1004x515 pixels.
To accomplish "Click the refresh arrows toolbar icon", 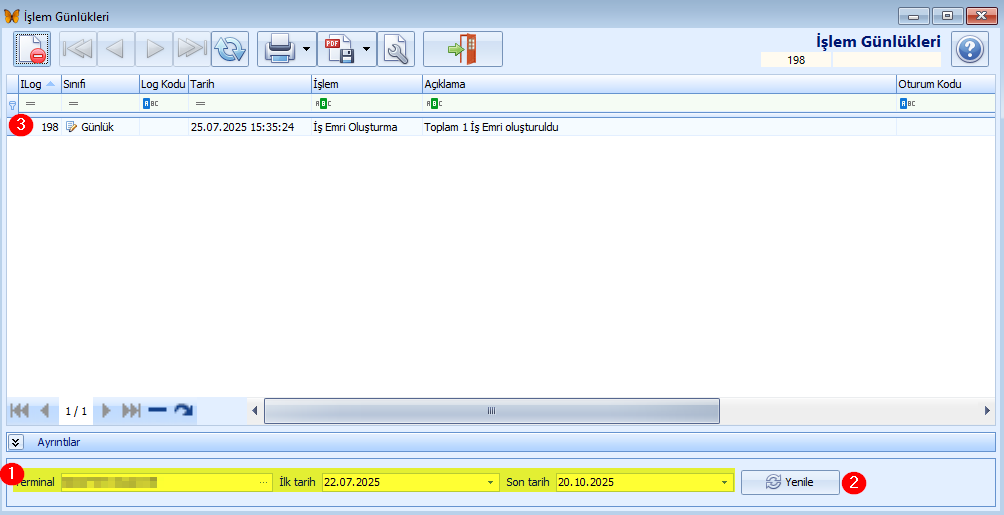I will (x=230, y=49).
